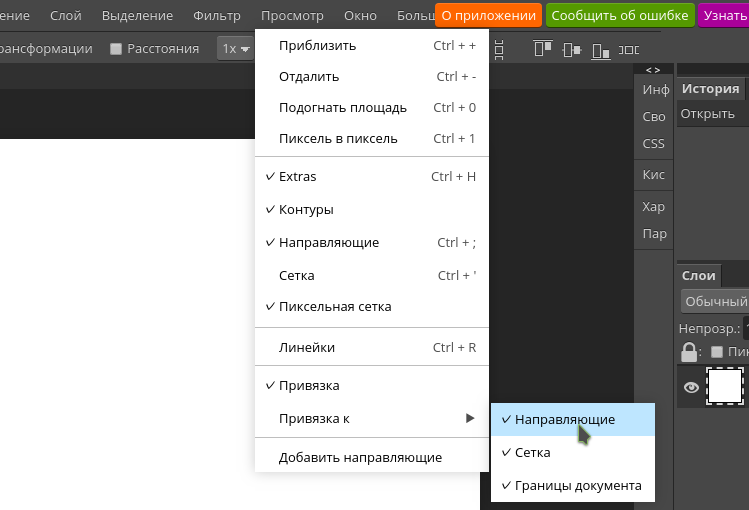749x510 pixels.
Task: Open the 1x zoom dropdown
Action: click(x=235, y=49)
